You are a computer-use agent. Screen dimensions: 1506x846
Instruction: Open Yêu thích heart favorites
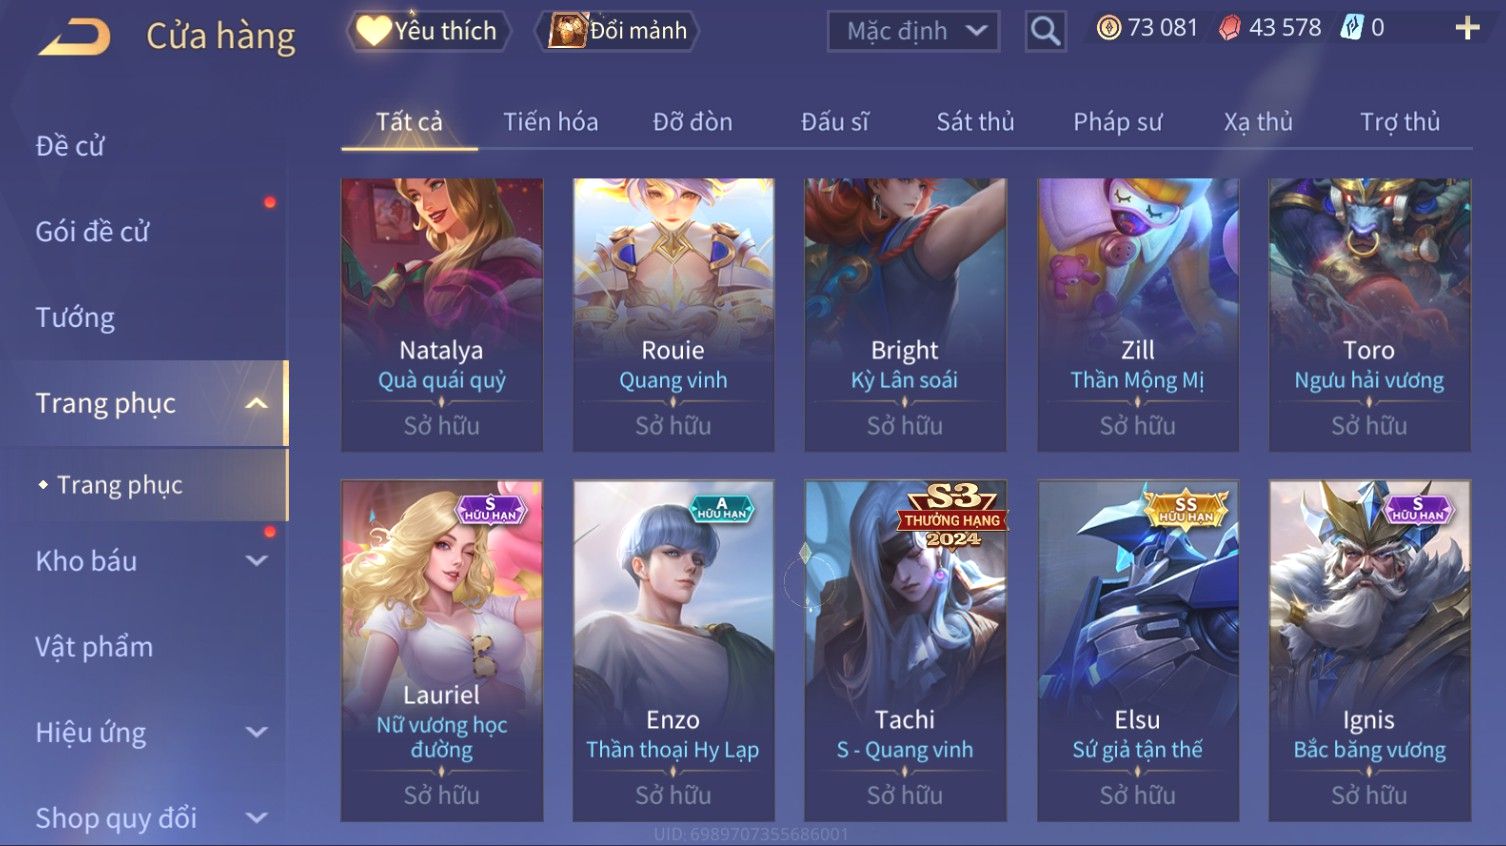coord(429,31)
